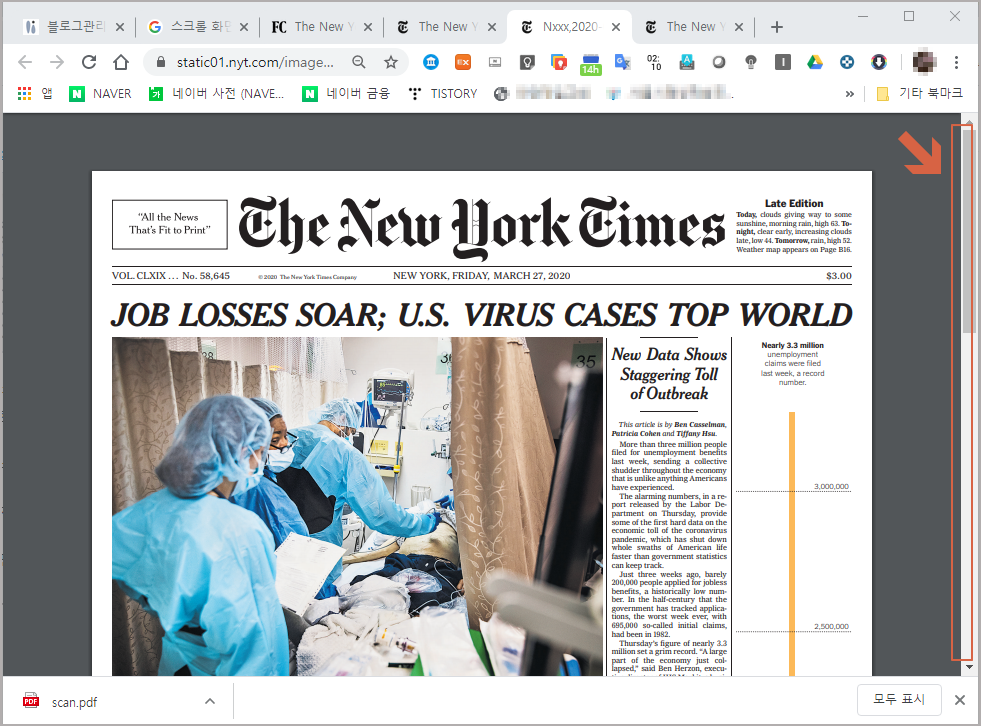Click the rainbow-ringed download arrow extension
Image resolution: width=981 pixels, height=726 pixels.
[x=878, y=62]
